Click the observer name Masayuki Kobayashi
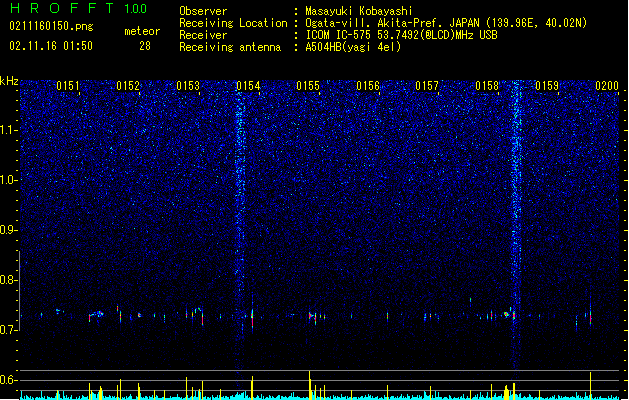 359,11
